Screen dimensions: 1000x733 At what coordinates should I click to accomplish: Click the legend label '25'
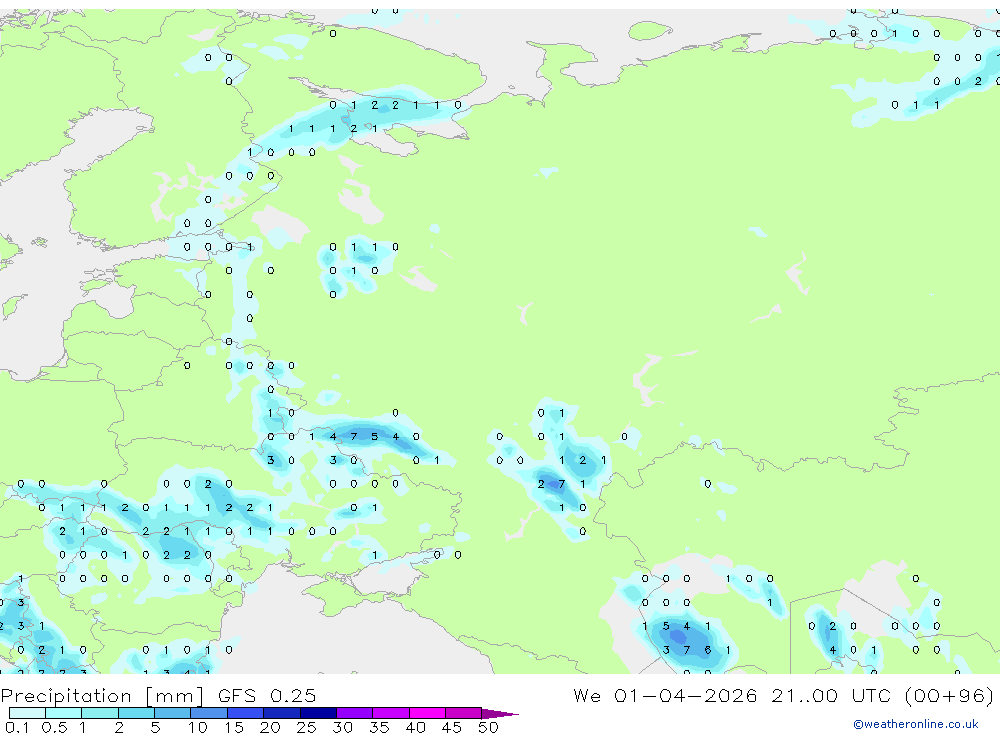pyautogui.click(x=306, y=727)
